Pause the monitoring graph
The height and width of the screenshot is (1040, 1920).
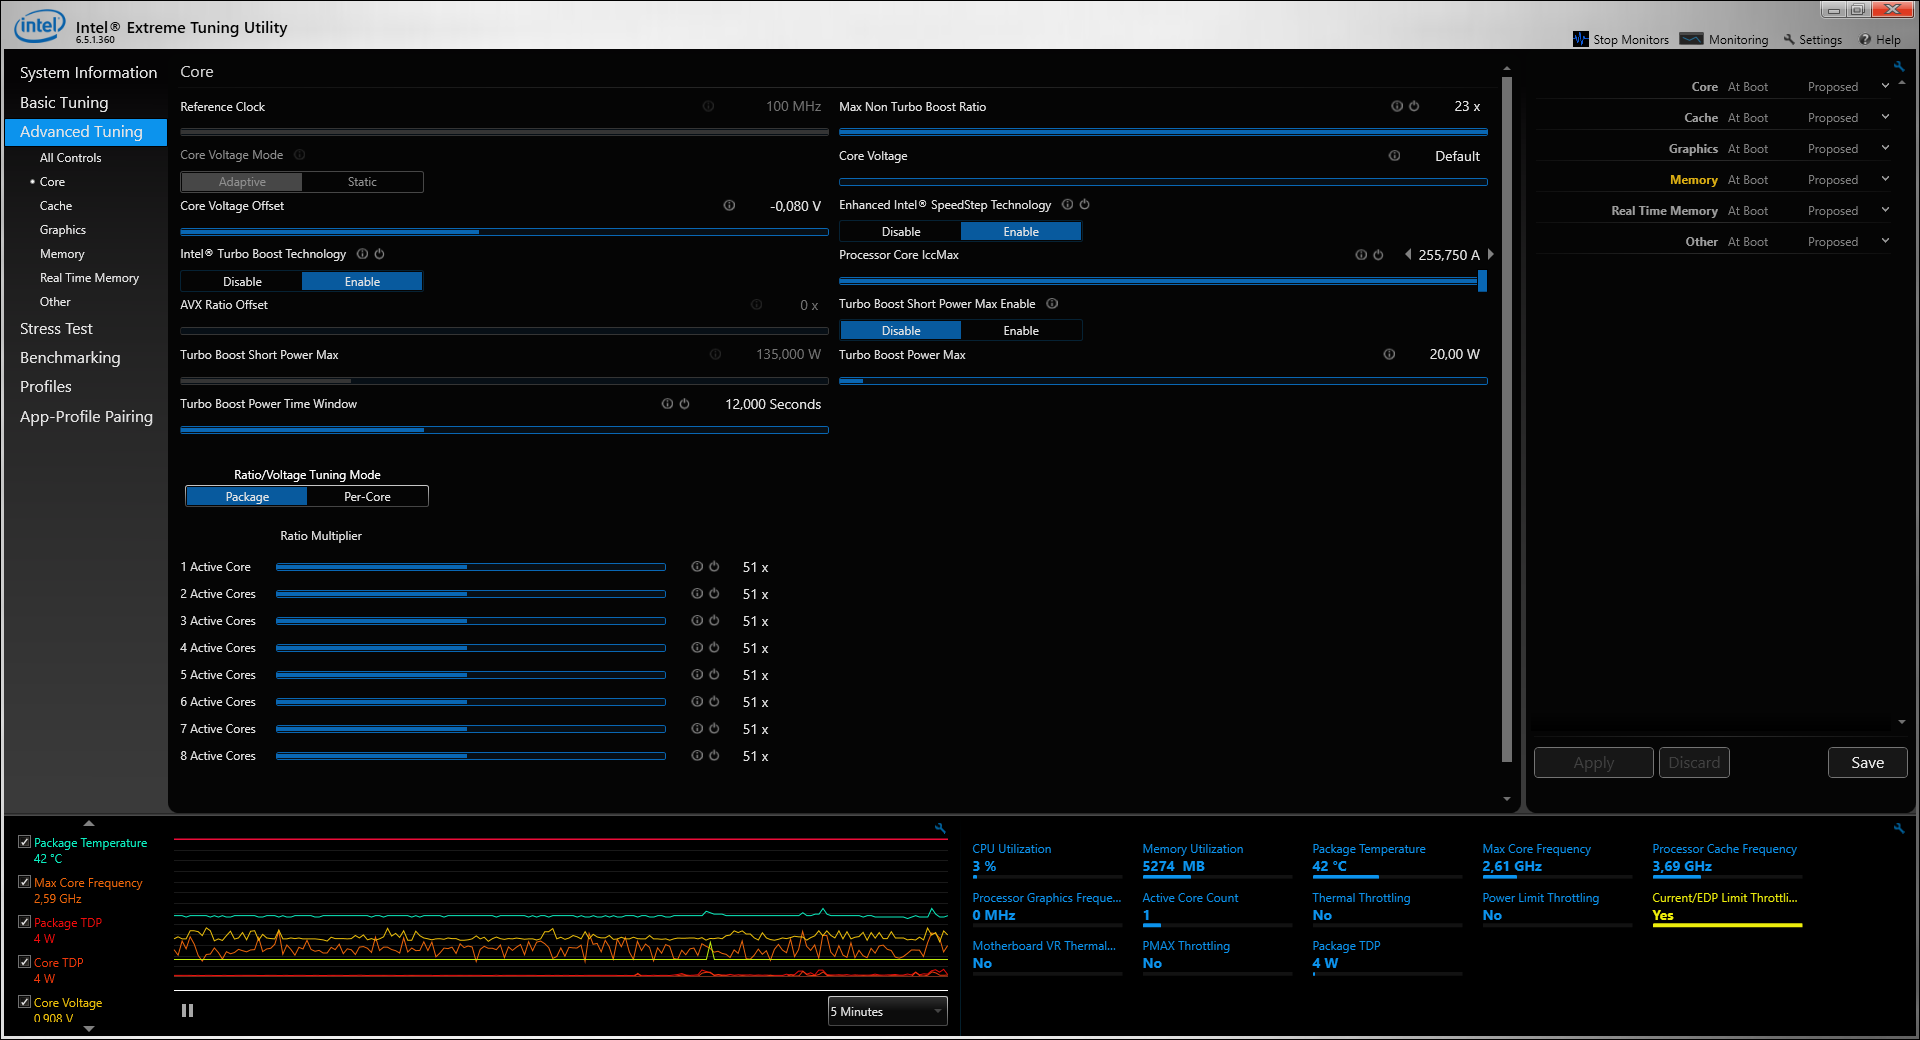click(x=187, y=1011)
